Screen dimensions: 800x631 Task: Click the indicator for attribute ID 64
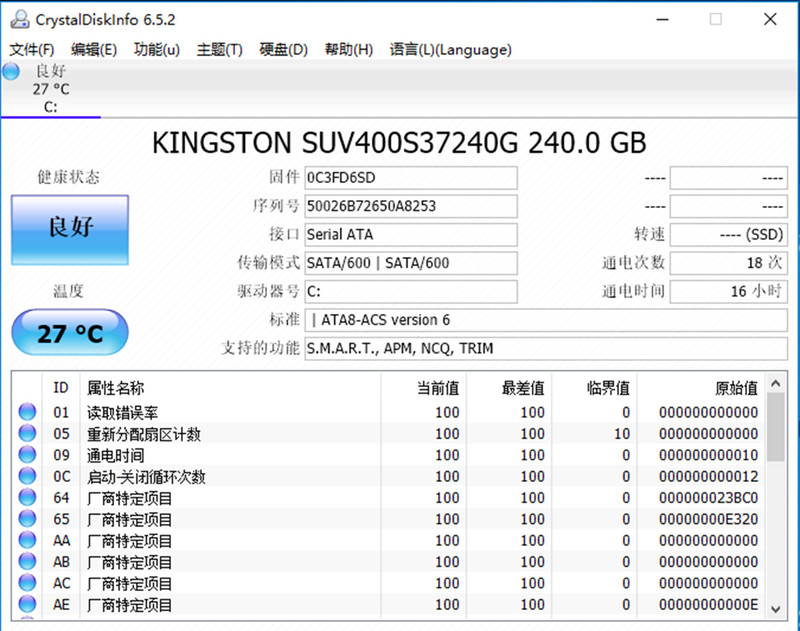point(29,497)
